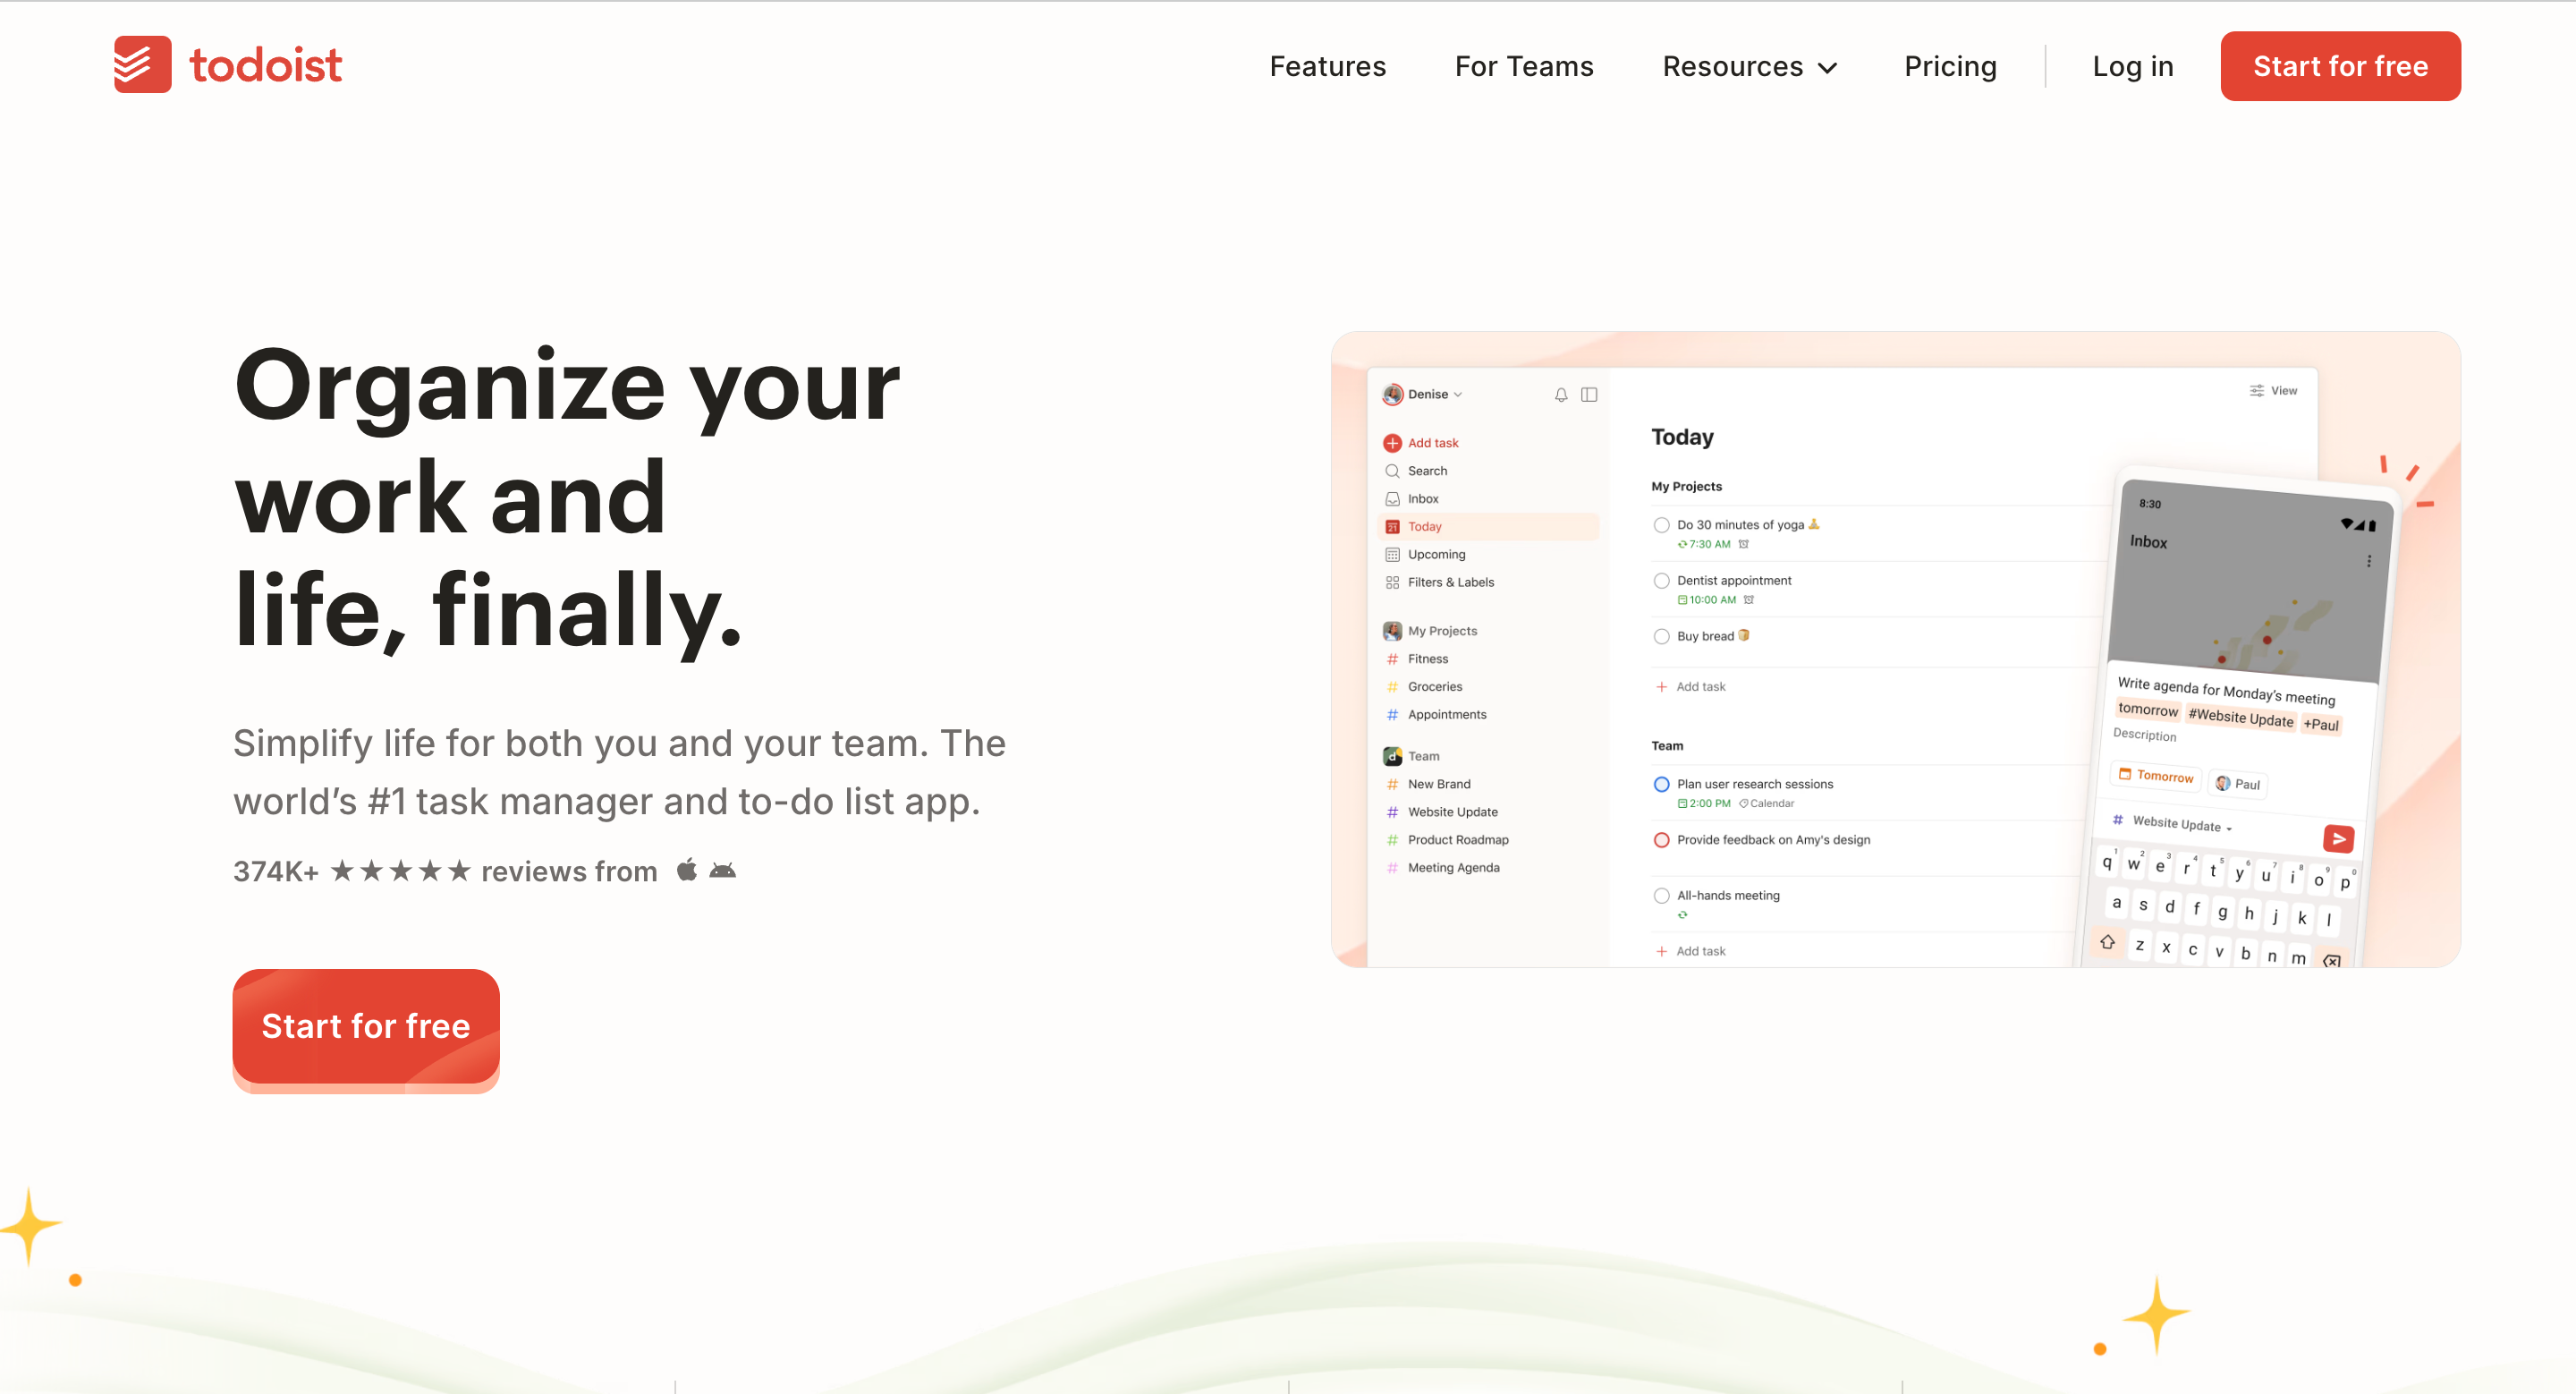Click the Apple logo next to reviews

(x=687, y=870)
